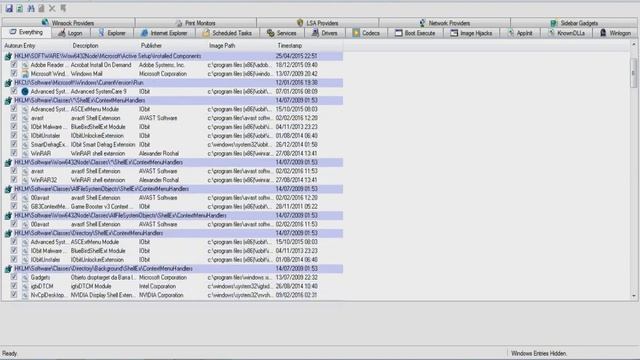
Task: Click the Image Hijacks tab icon
Action: pyautogui.click(x=454, y=33)
